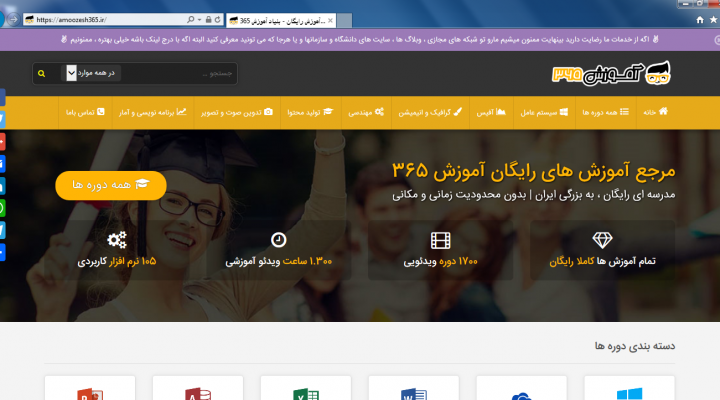
Task: Open the Access category card
Action: tap(198, 388)
